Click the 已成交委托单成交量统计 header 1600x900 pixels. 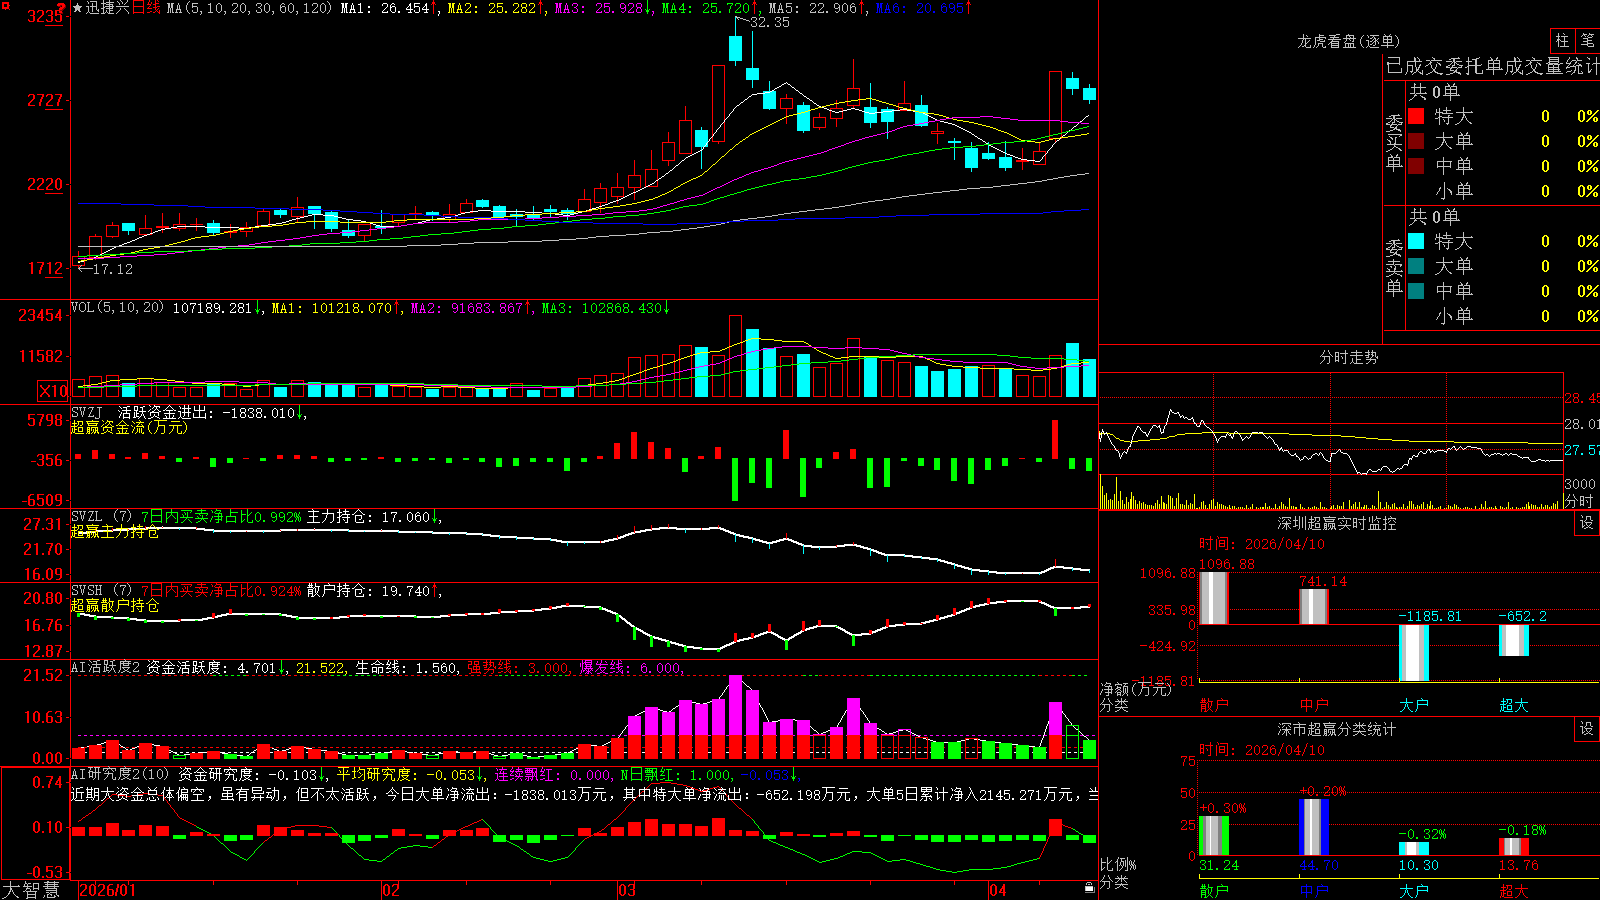pos(1493,66)
